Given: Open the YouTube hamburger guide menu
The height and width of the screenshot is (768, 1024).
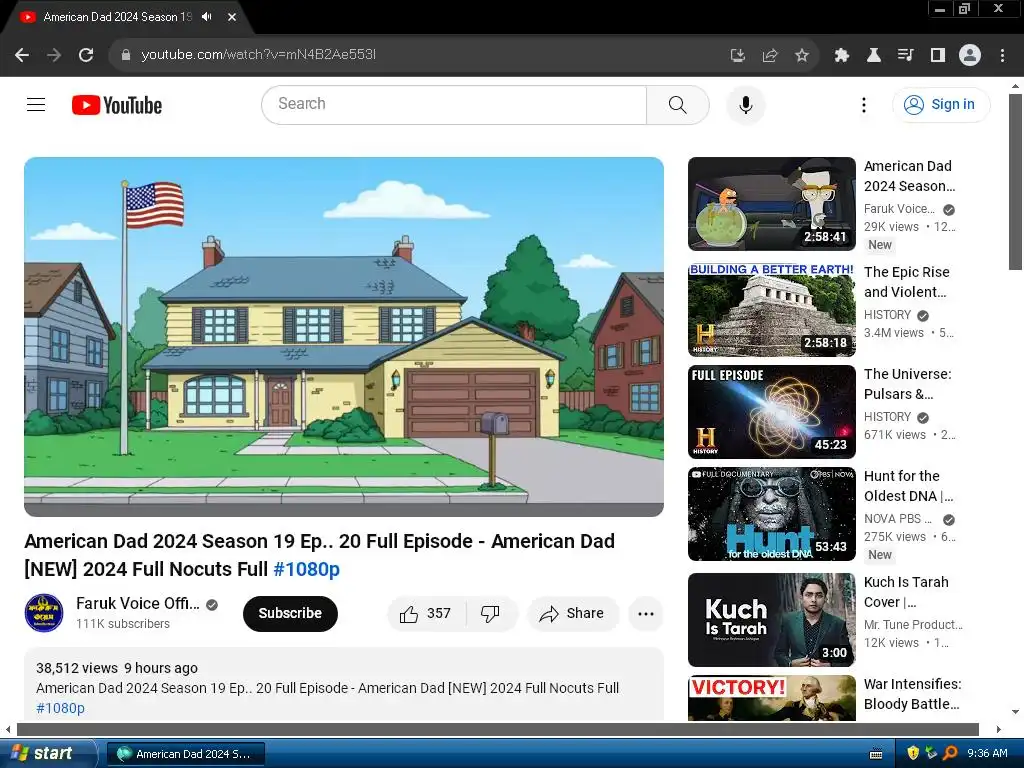Looking at the screenshot, I should tap(36, 104).
